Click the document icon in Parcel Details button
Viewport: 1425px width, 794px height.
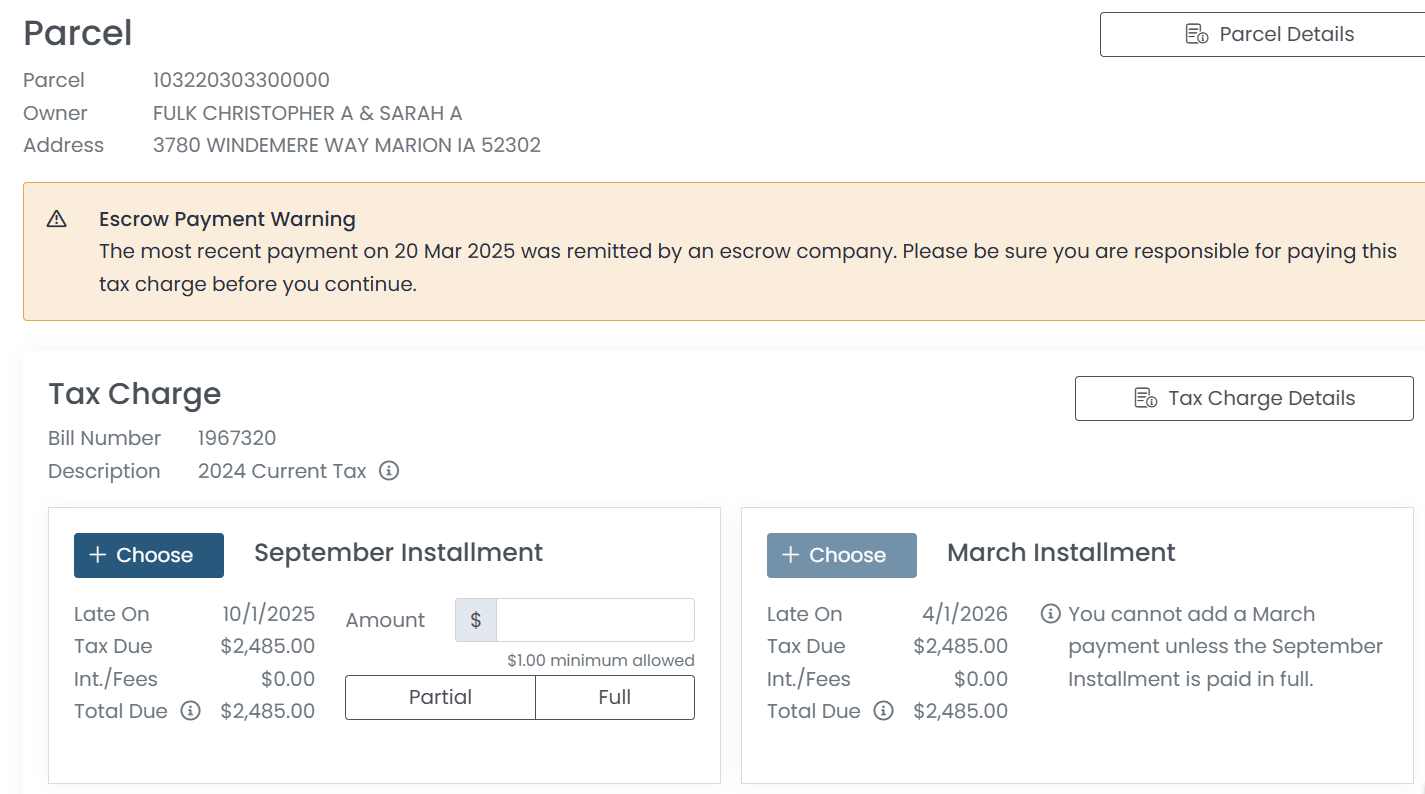pos(1196,34)
